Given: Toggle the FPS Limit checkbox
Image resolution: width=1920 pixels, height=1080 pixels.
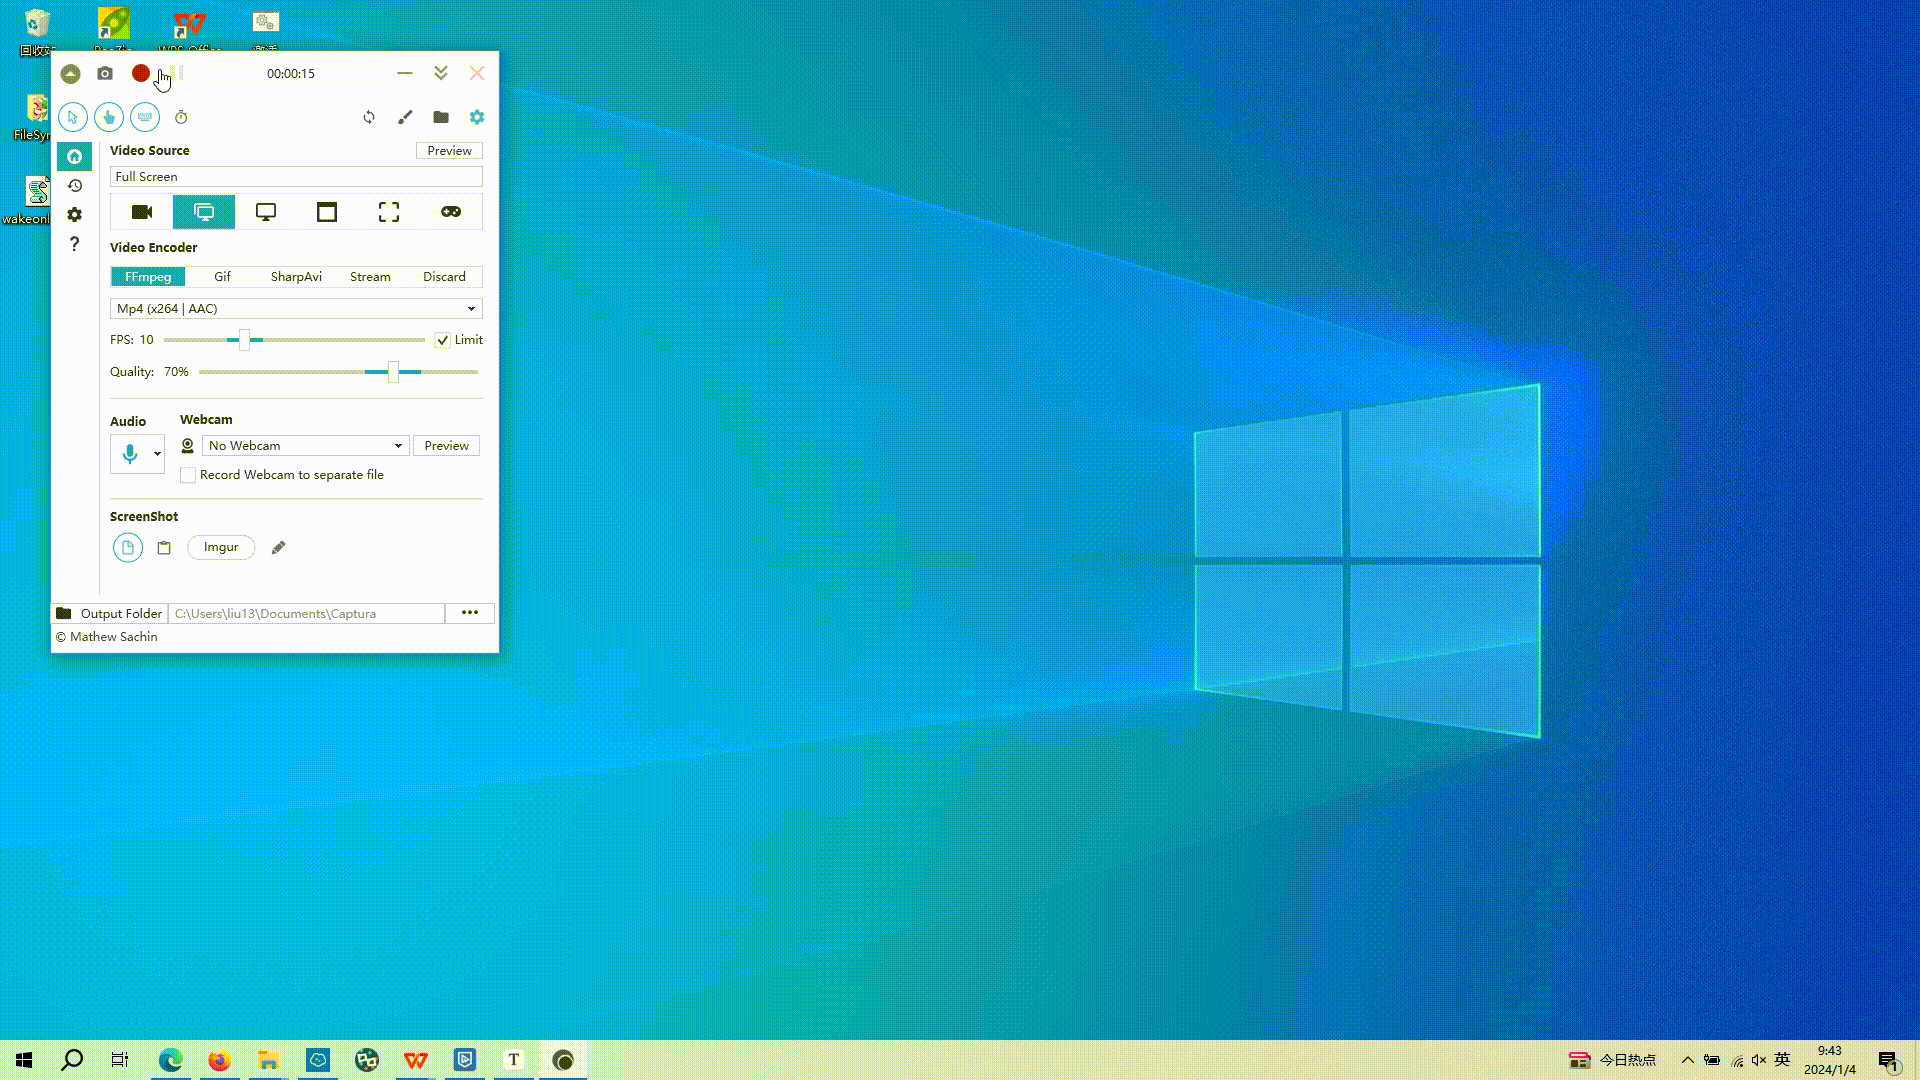Looking at the screenshot, I should 443,340.
